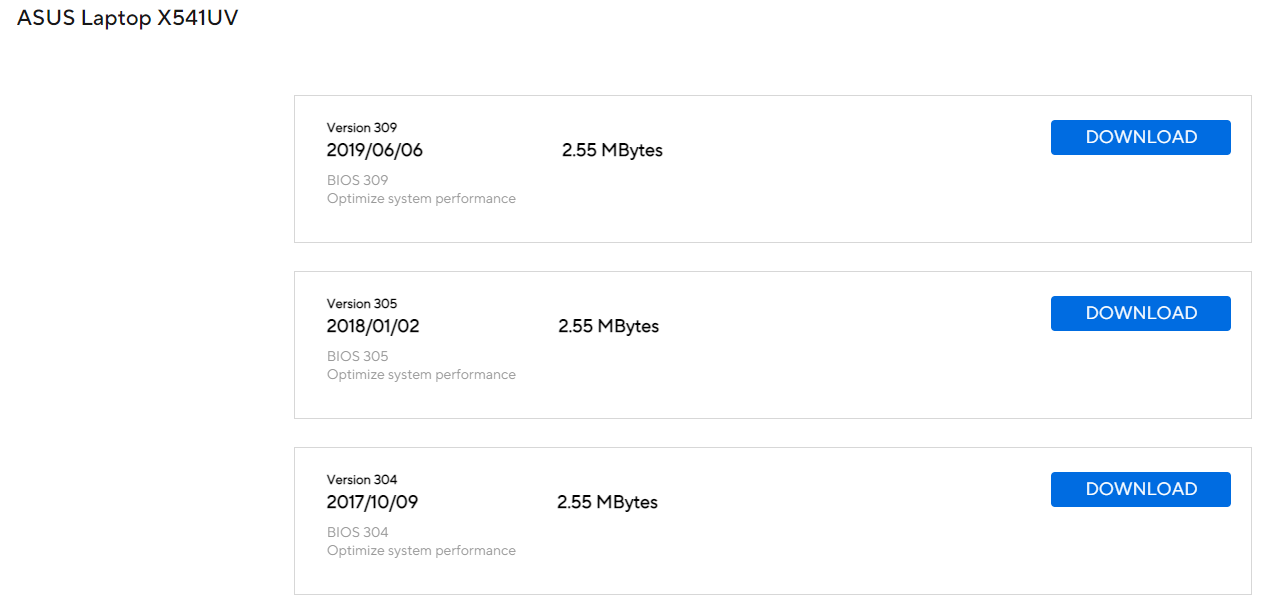The image size is (1273, 610).
Task: Click the file size beside 2018/01/02
Action: 608,327
